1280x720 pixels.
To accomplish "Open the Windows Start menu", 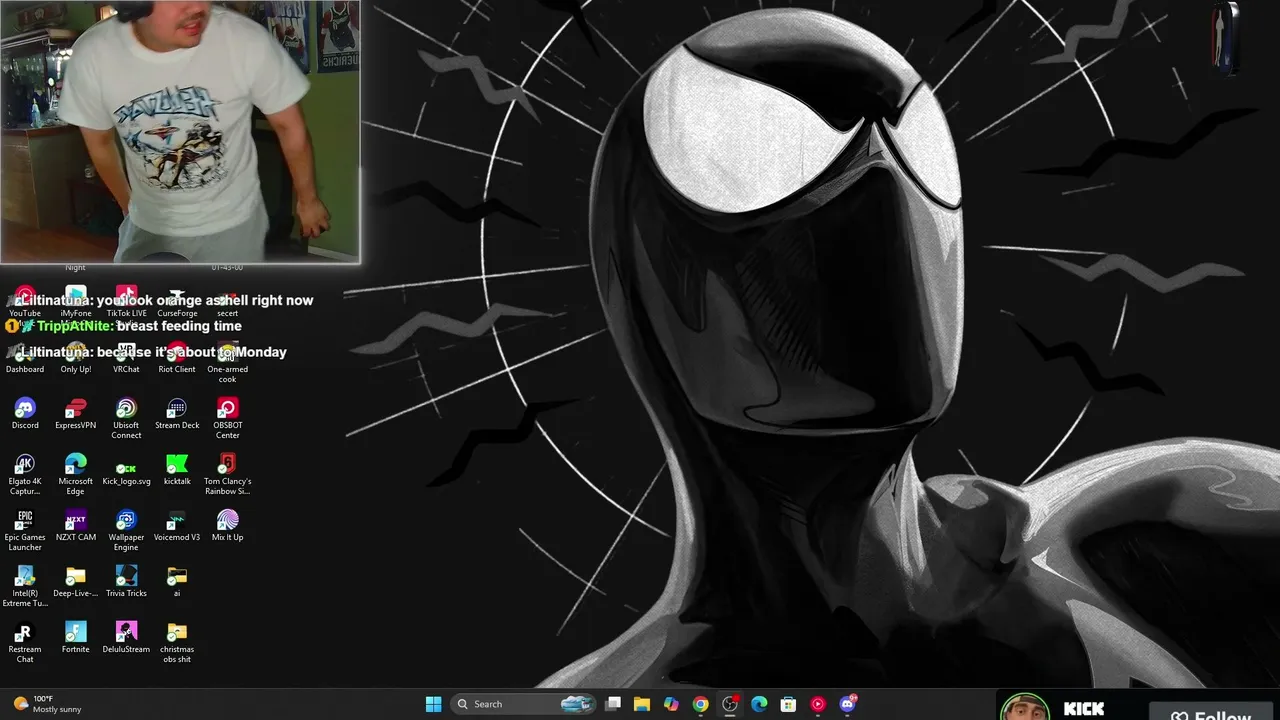I will click(433, 704).
